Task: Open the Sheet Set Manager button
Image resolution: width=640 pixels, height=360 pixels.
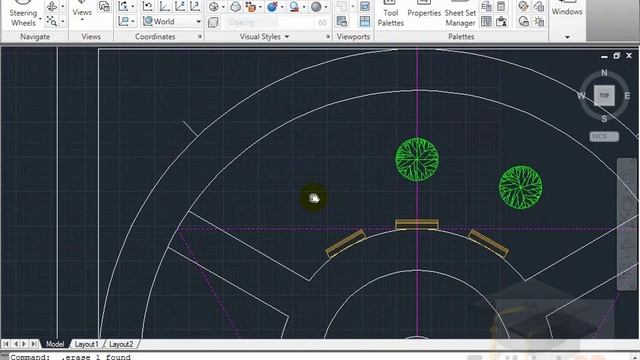Action: [460, 14]
